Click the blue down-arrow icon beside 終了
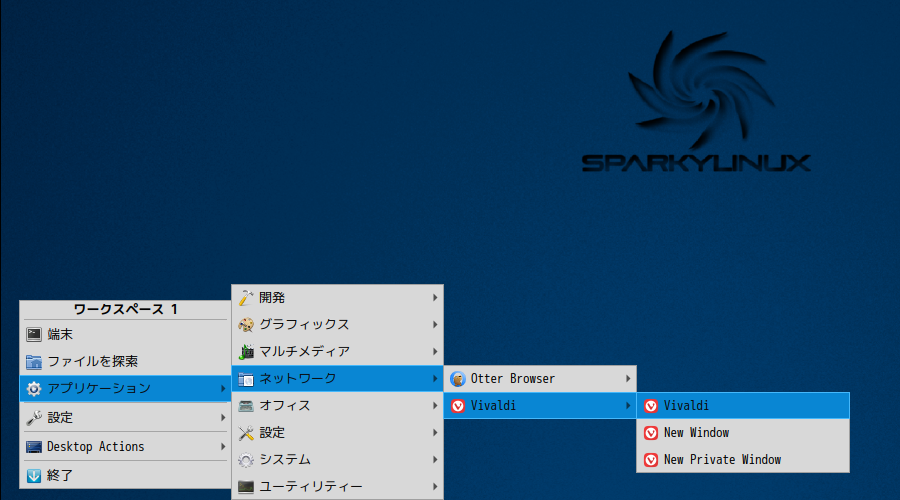The width and height of the screenshot is (900, 500). (x=34, y=475)
